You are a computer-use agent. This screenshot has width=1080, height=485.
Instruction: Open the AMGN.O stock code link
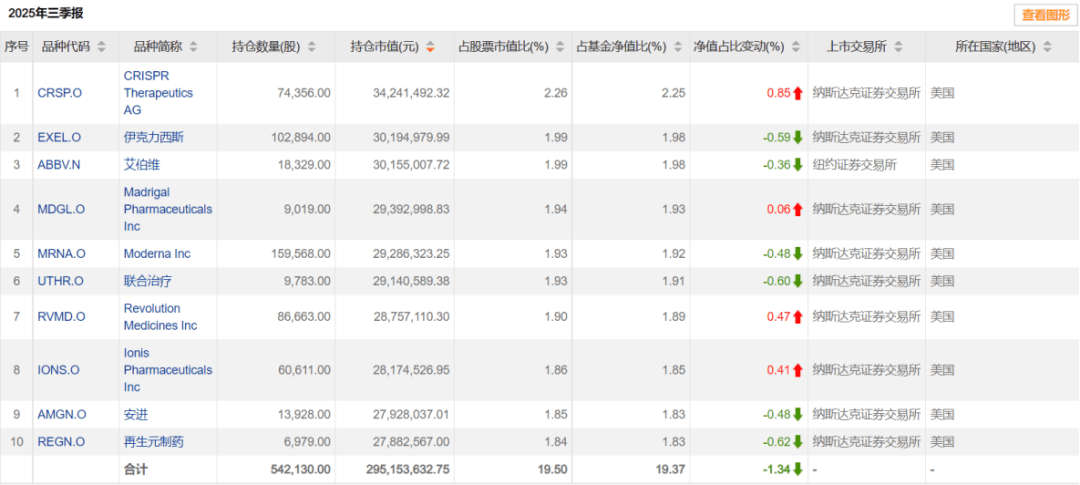coord(62,415)
